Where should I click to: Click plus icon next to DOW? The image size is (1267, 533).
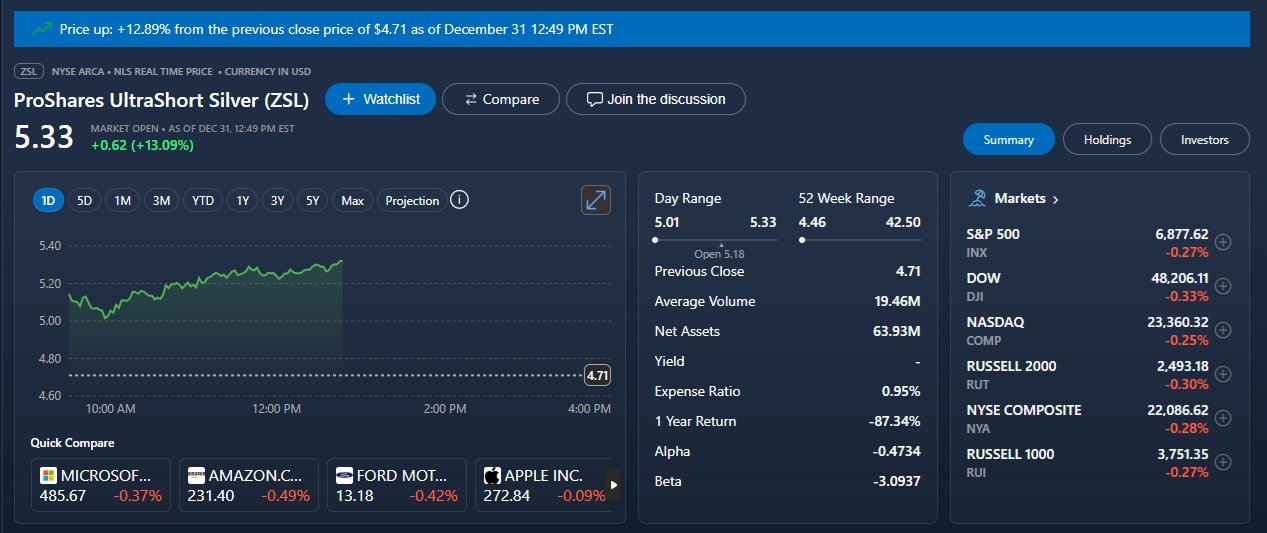pos(1222,286)
